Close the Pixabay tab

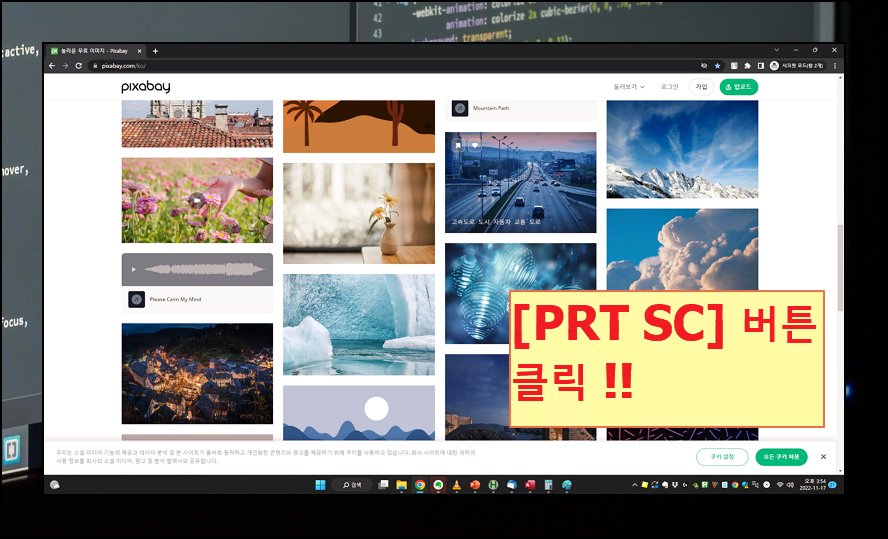point(139,51)
